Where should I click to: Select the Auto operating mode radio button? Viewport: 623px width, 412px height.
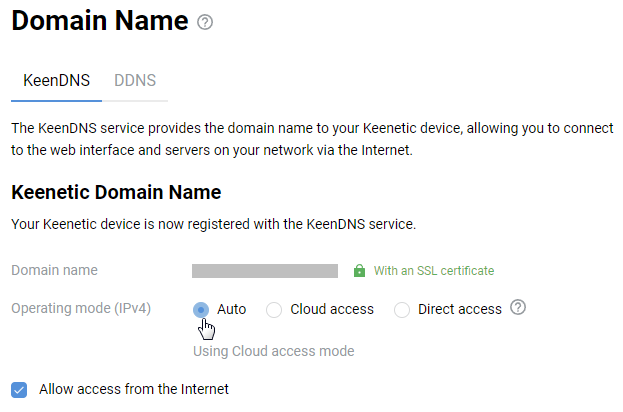[x=201, y=310]
